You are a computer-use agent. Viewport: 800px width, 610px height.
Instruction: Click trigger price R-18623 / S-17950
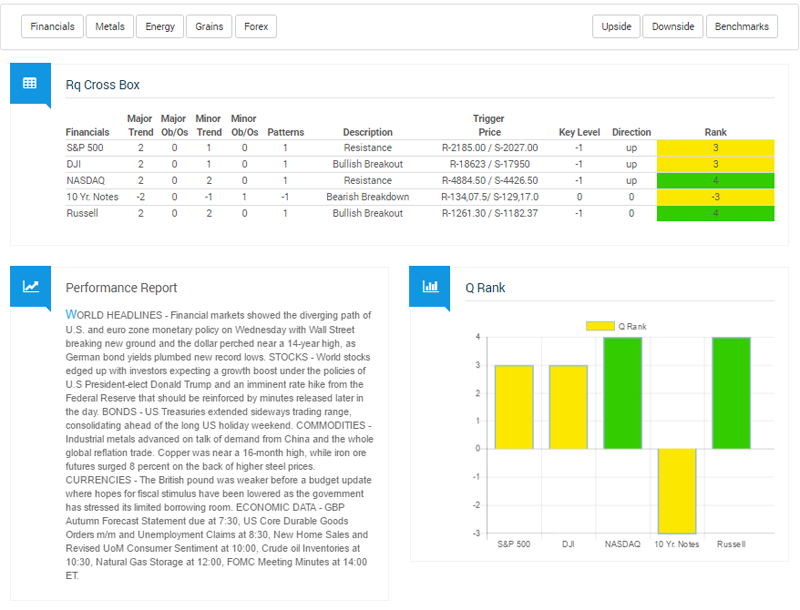tap(489, 164)
